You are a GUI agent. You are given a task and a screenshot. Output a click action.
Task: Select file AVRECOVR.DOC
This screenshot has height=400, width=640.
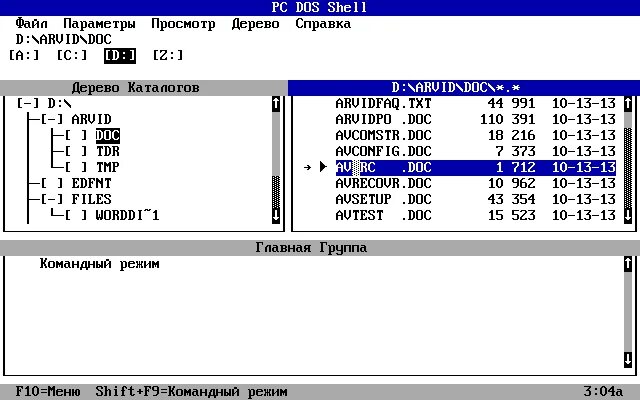pos(476,183)
